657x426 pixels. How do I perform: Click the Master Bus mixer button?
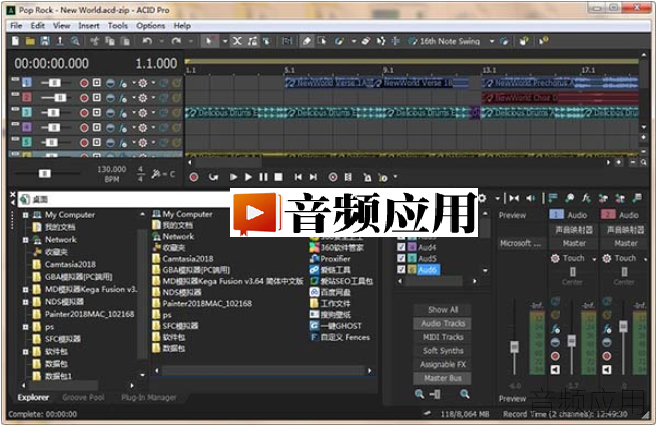tap(443, 378)
